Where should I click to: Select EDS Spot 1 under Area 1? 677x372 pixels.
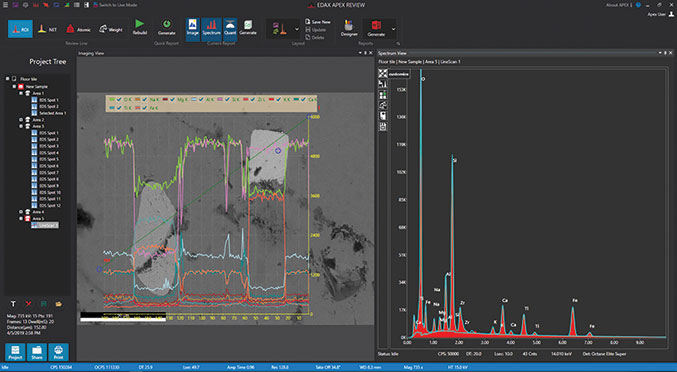click(x=49, y=100)
